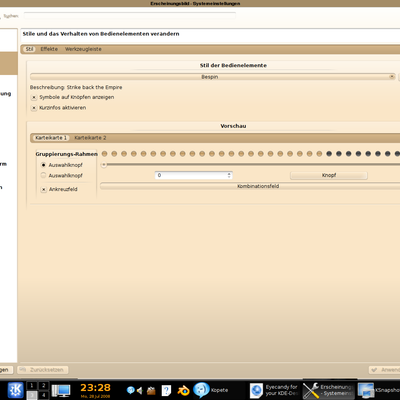Open the volume speaker tray icon
Viewport: 400px width, 400px height.
[140, 390]
